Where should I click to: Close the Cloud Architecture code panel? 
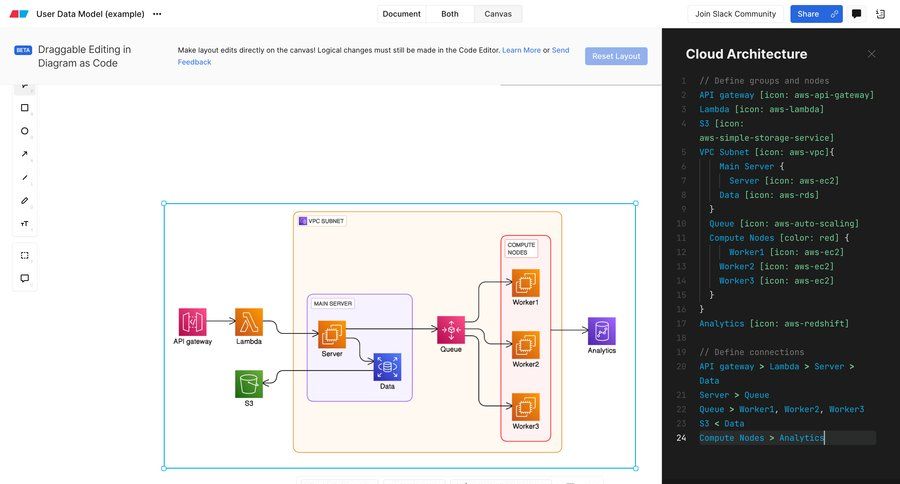pyautogui.click(x=871, y=54)
